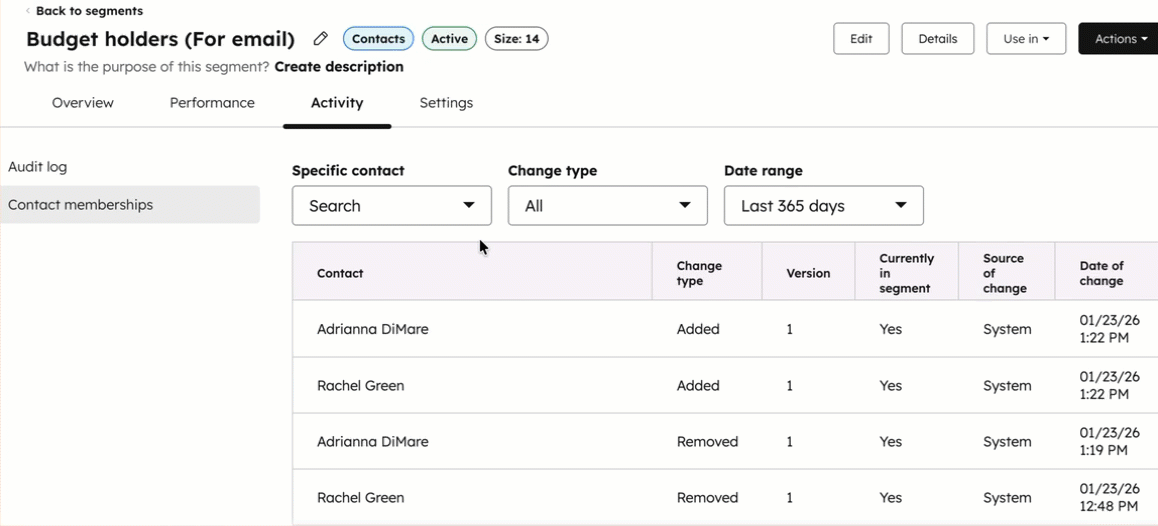Select the Activity tab
Image resolution: width=1158 pixels, height=526 pixels.
337,103
